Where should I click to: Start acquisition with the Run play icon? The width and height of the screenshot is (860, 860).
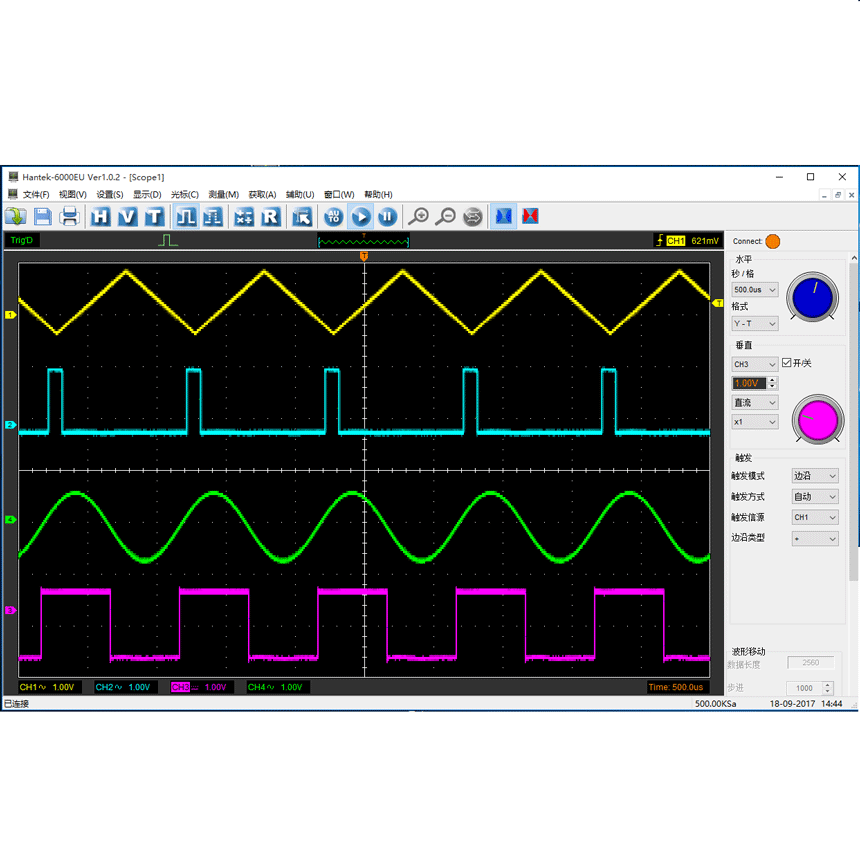click(360, 217)
